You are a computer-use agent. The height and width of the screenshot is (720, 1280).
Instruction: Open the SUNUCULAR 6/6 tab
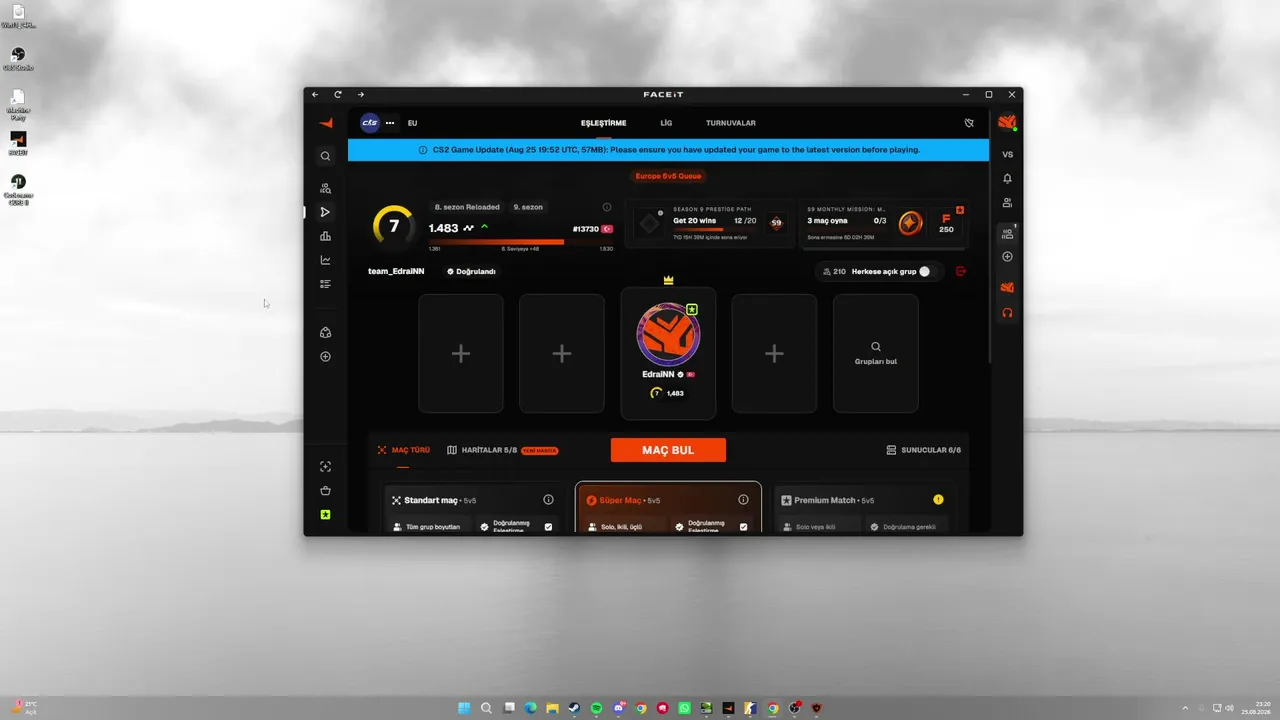click(x=924, y=450)
